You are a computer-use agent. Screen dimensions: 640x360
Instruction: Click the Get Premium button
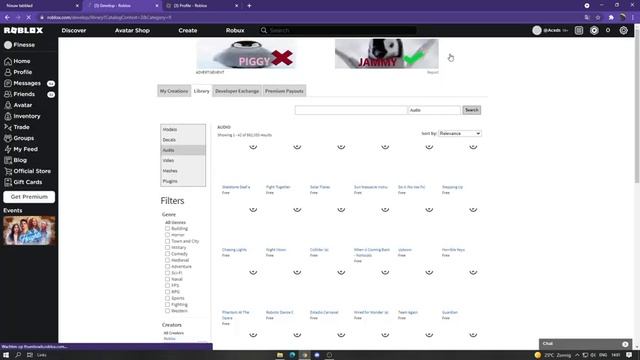[x=29, y=197]
